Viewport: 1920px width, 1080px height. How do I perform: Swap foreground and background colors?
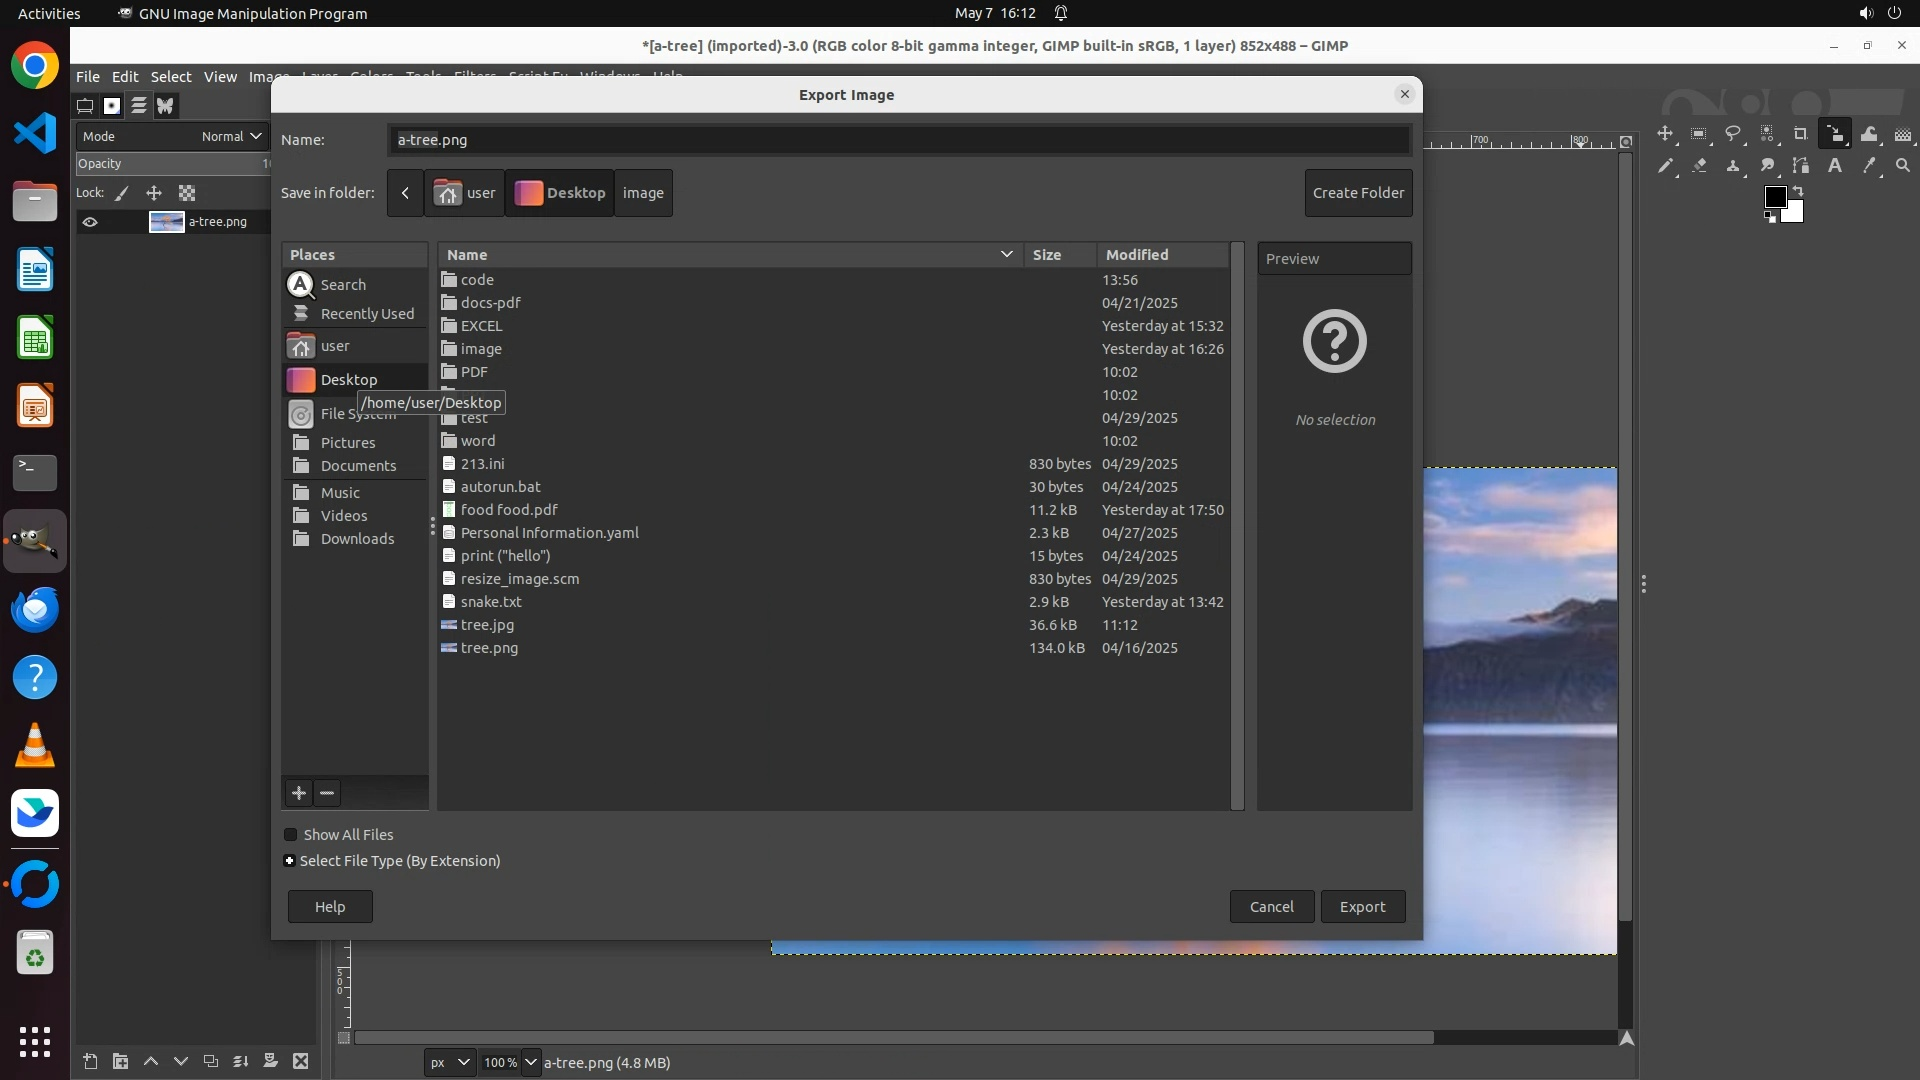coord(1798,190)
